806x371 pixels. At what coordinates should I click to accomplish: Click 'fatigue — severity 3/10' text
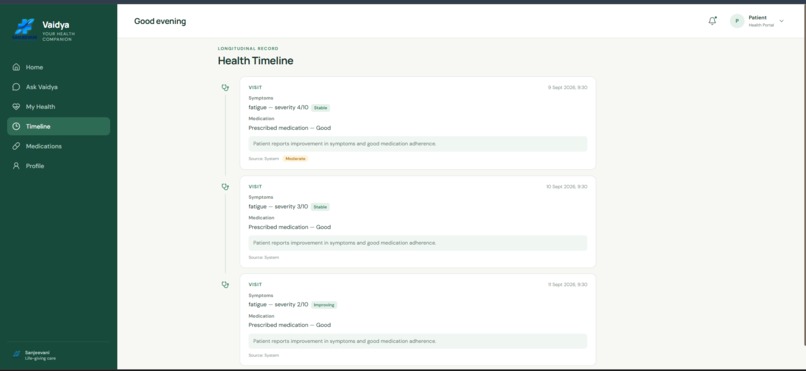[279, 207]
